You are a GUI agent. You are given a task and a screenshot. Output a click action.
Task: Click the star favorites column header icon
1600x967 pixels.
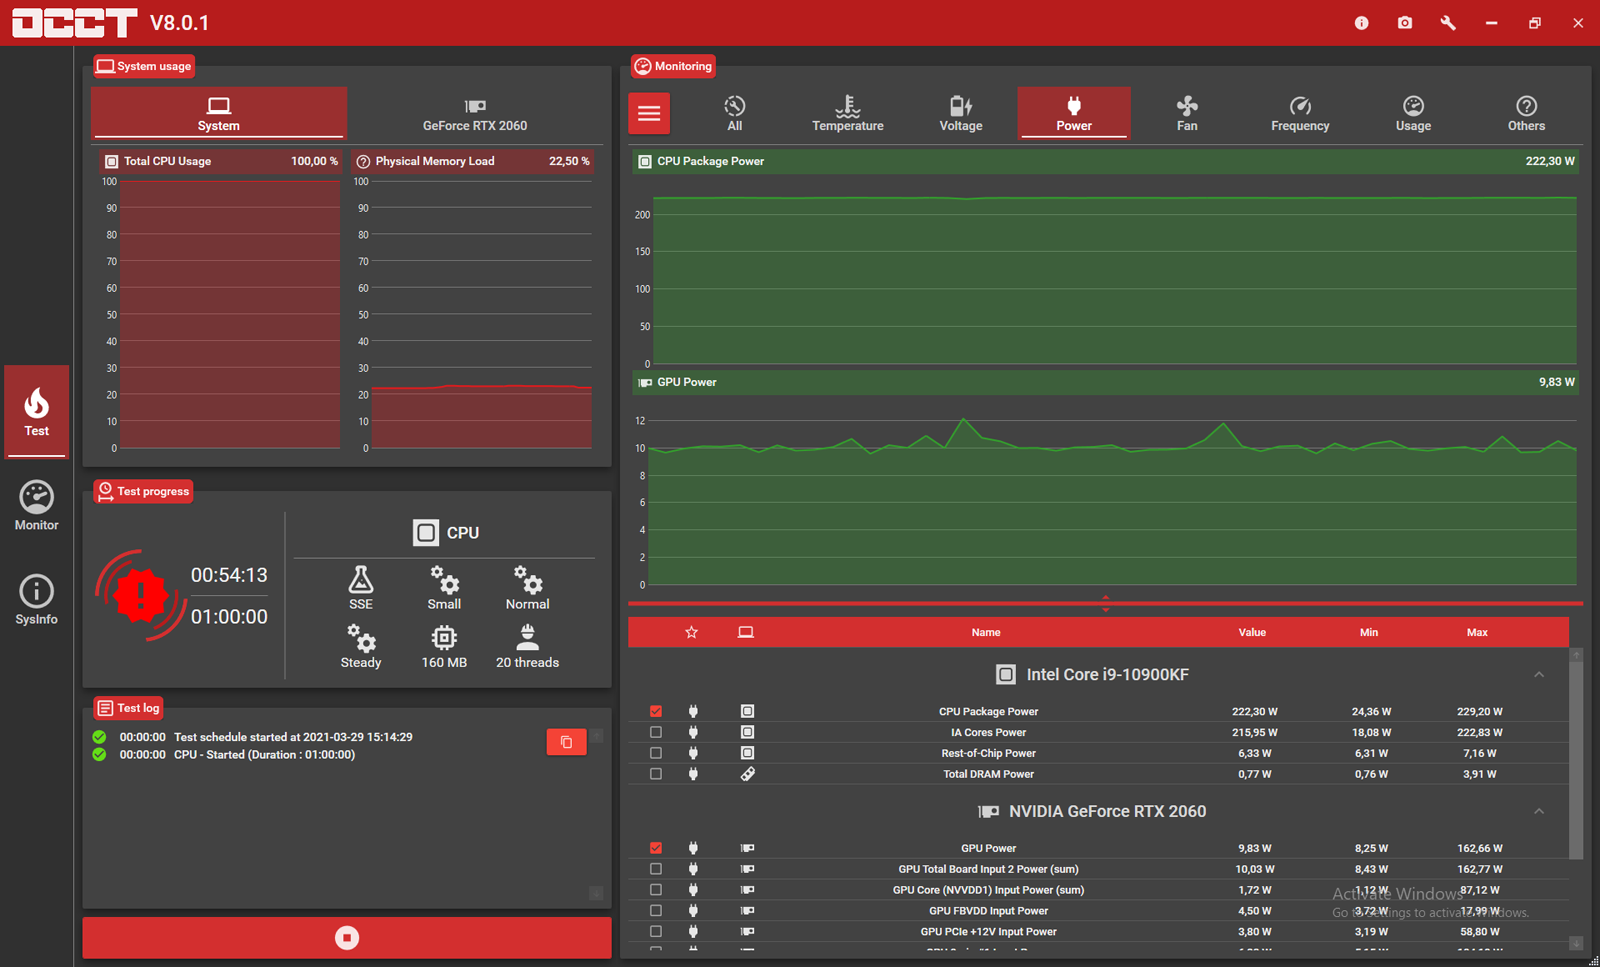click(691, 632)
